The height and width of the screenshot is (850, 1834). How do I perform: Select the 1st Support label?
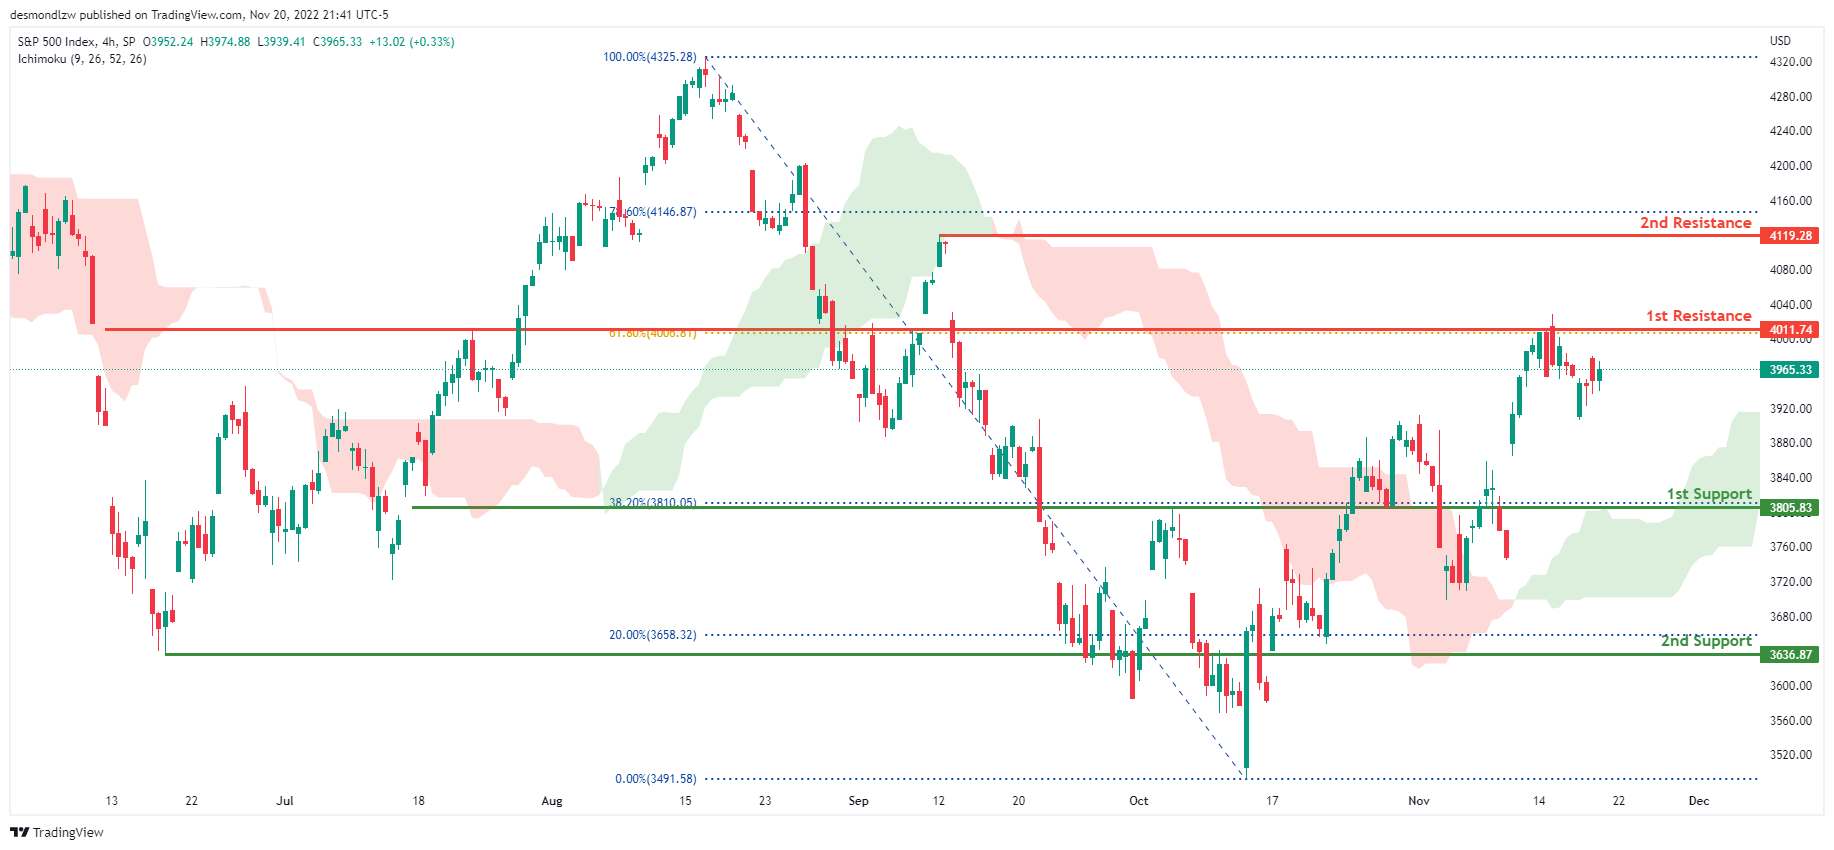pyautogui.click(x=1709, y=494)
